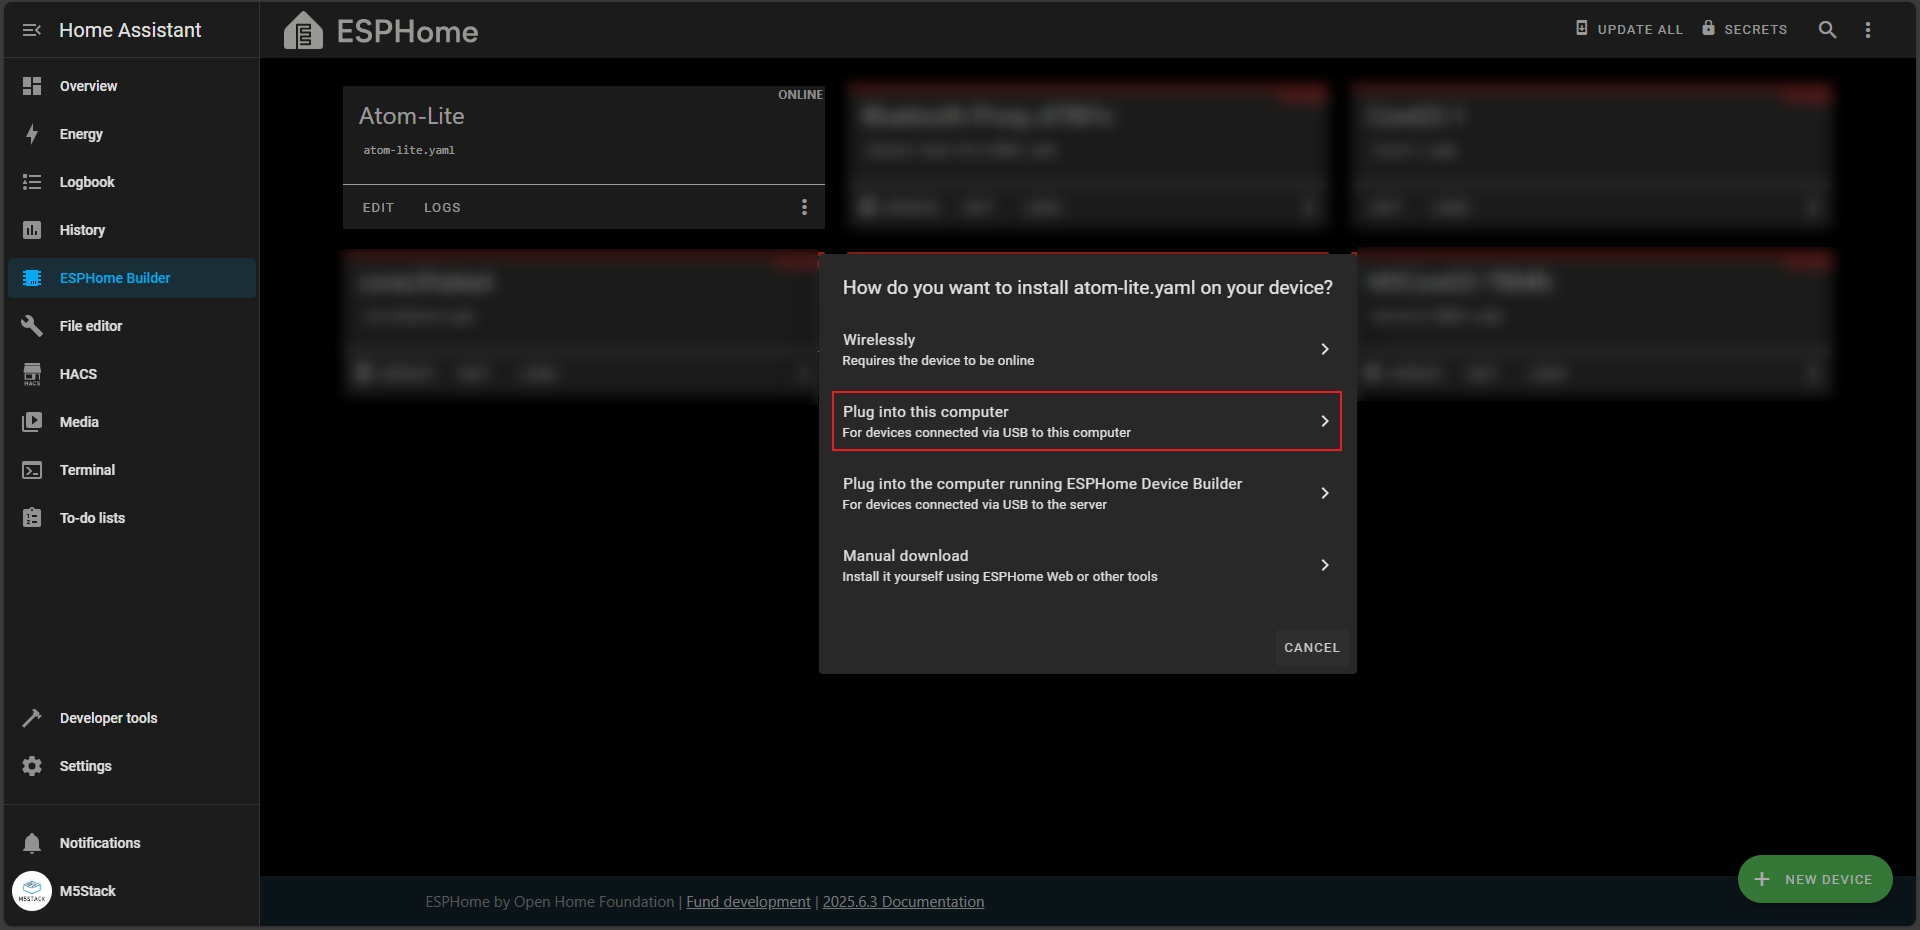Choose Plug into this computer
This screenshot has width=1920, height=930.
[1087, 421]
